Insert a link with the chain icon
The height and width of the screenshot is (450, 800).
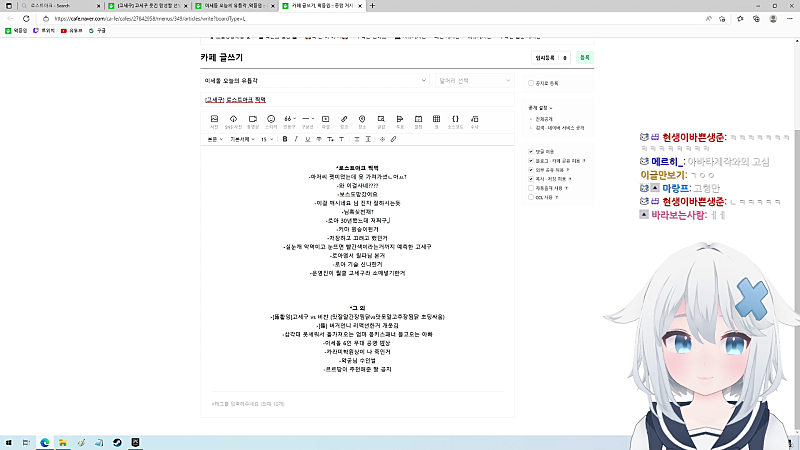[344, 121]
